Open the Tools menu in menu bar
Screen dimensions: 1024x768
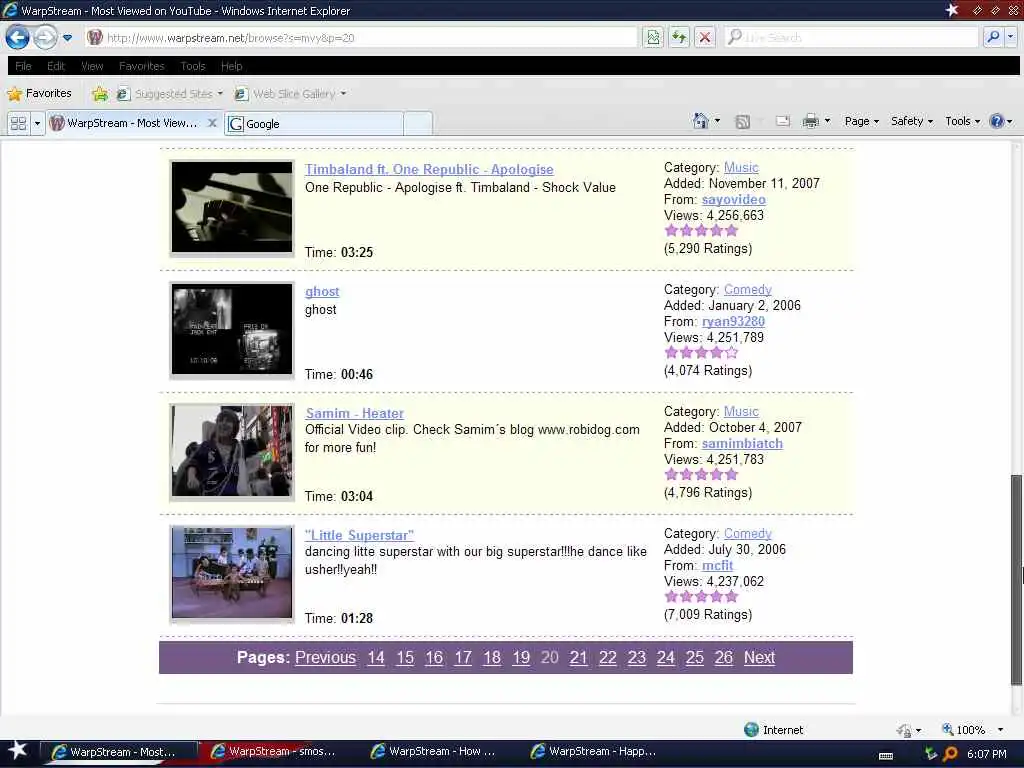[x=193, y=66]
